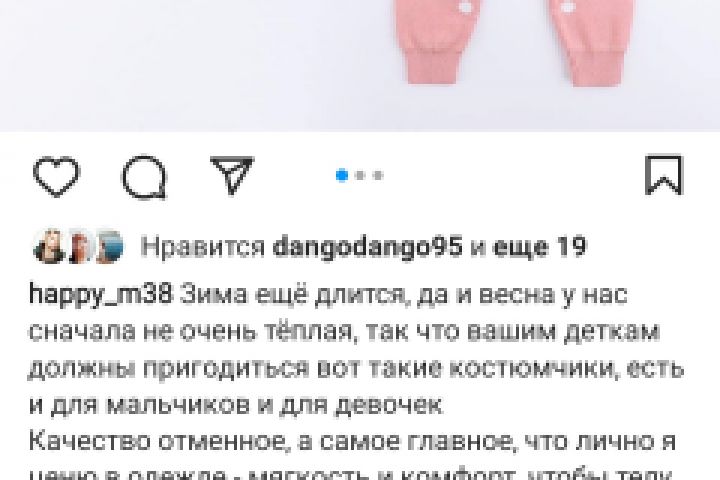This screenshot has height=480, width=720.
Task: Open the second liker's avatar
Action: [80, 247]
